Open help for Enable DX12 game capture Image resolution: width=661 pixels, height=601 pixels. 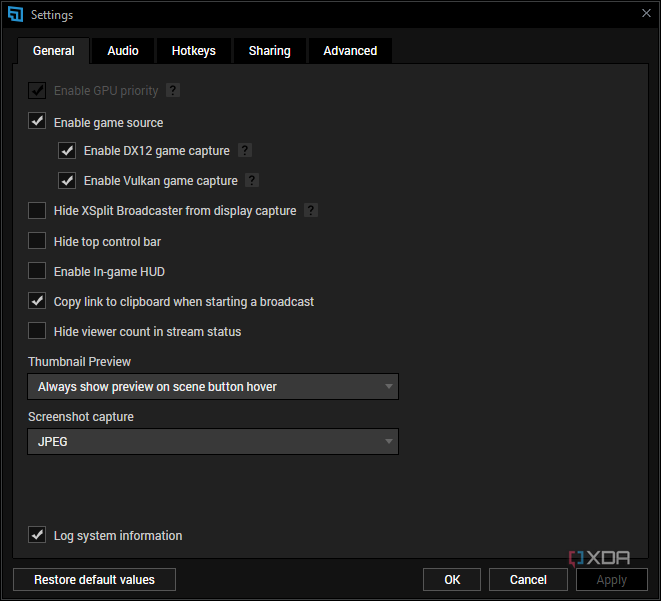coord(245,150)
